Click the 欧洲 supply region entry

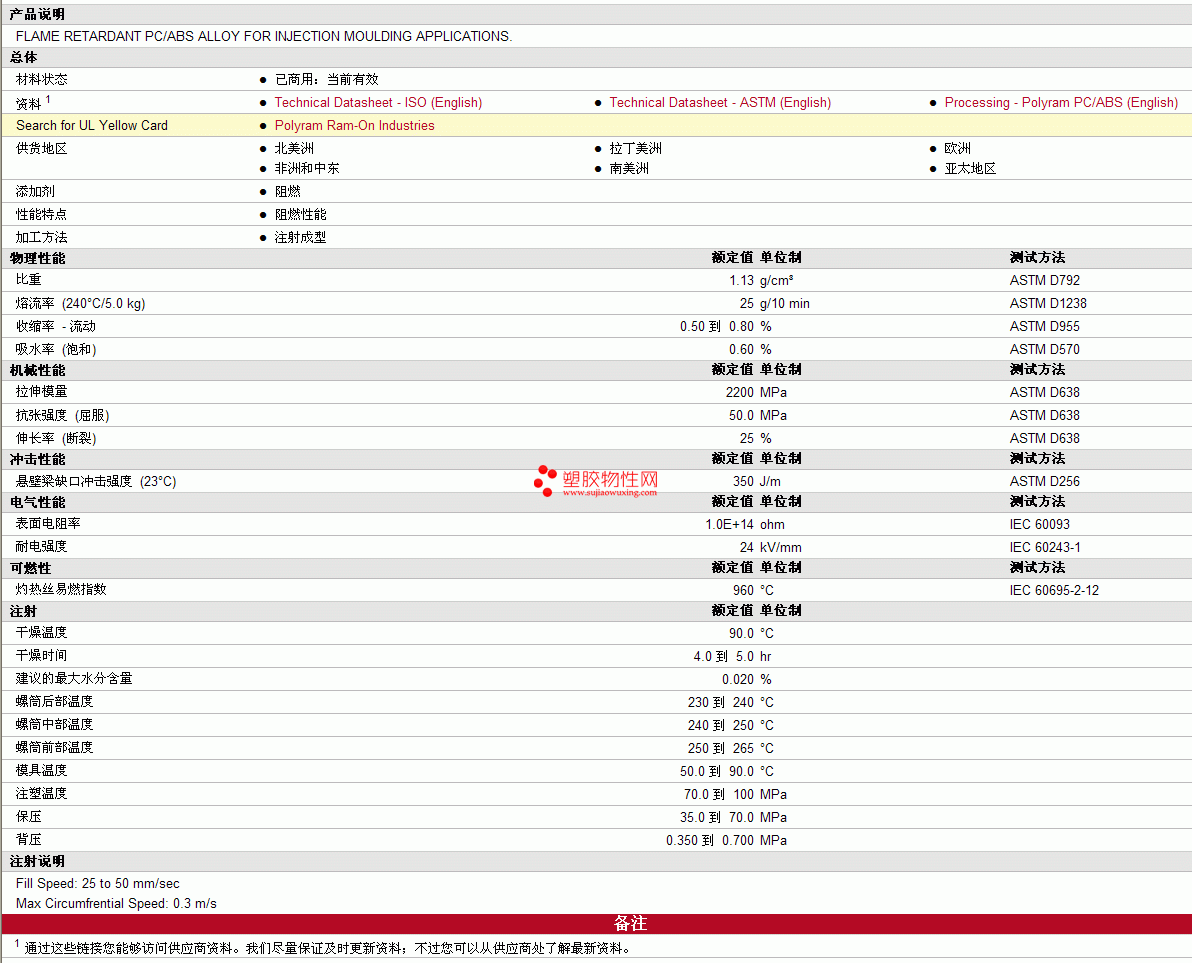[x=958, y=148]
